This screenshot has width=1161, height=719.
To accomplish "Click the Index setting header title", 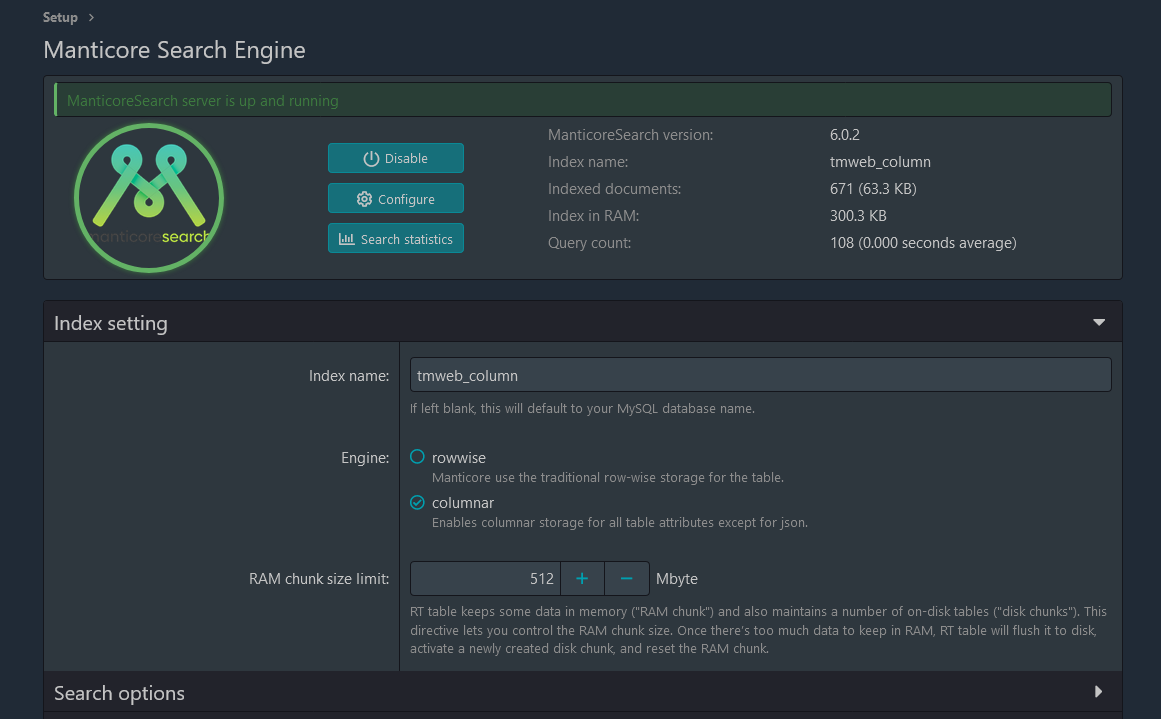I will tap(110, 324).
